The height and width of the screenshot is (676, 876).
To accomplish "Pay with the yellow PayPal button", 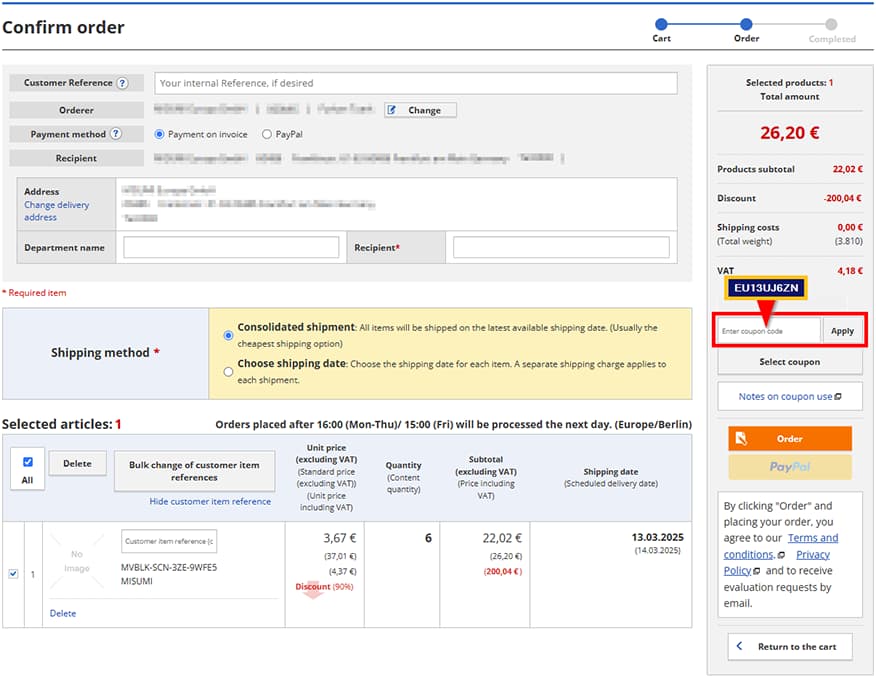I will tap(789, 466).
